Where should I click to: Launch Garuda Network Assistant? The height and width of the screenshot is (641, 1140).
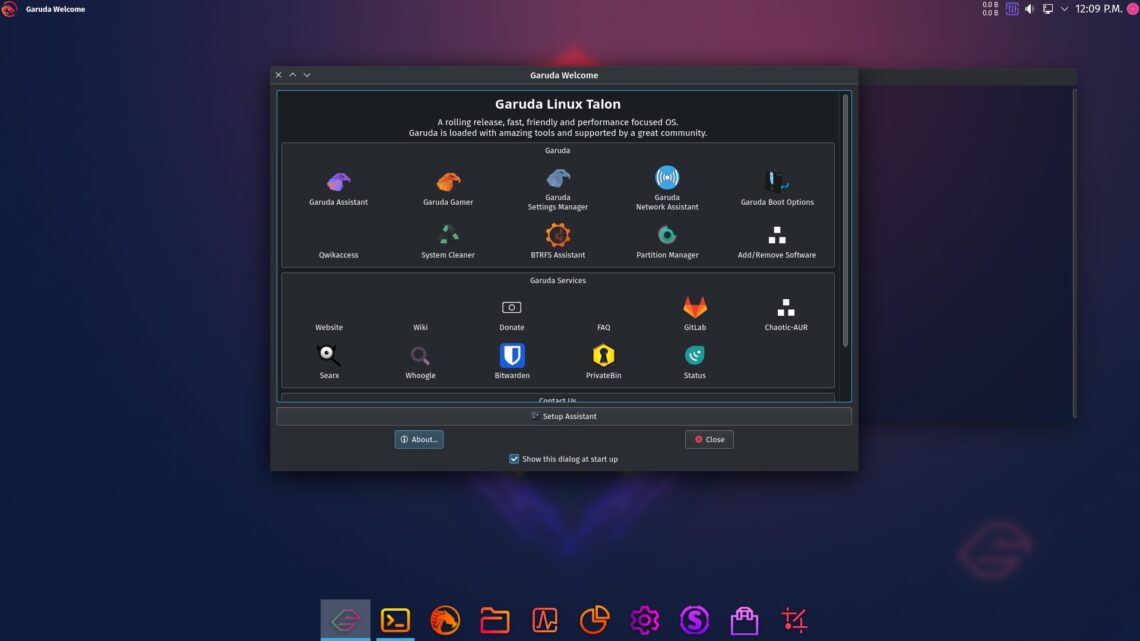pyautogui.click(x=666, y=185)
